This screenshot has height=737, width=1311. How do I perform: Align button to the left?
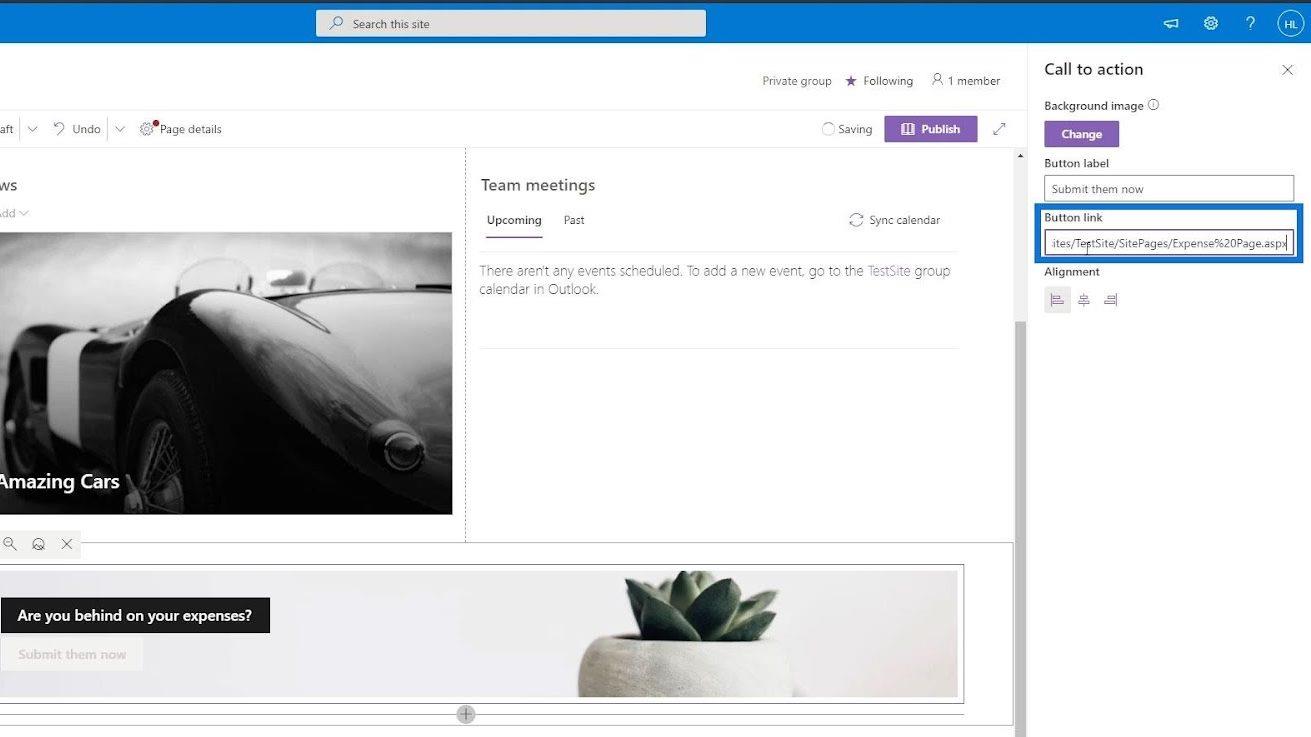(x=1057, y=300)
